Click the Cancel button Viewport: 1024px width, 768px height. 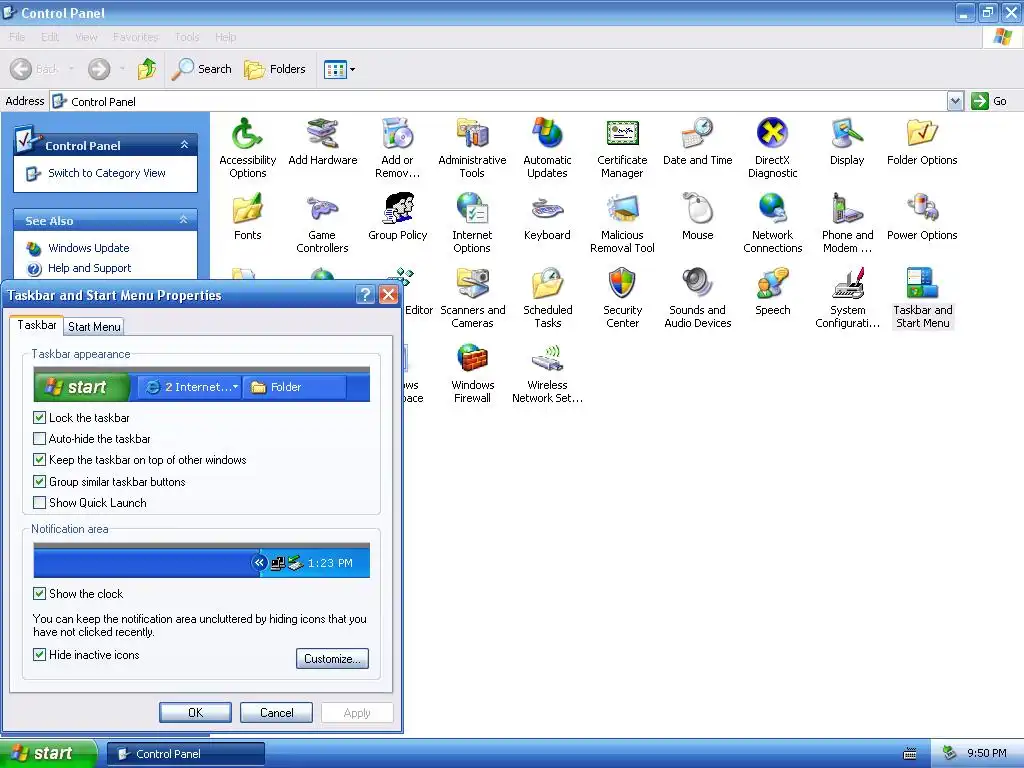coord(276,712)
